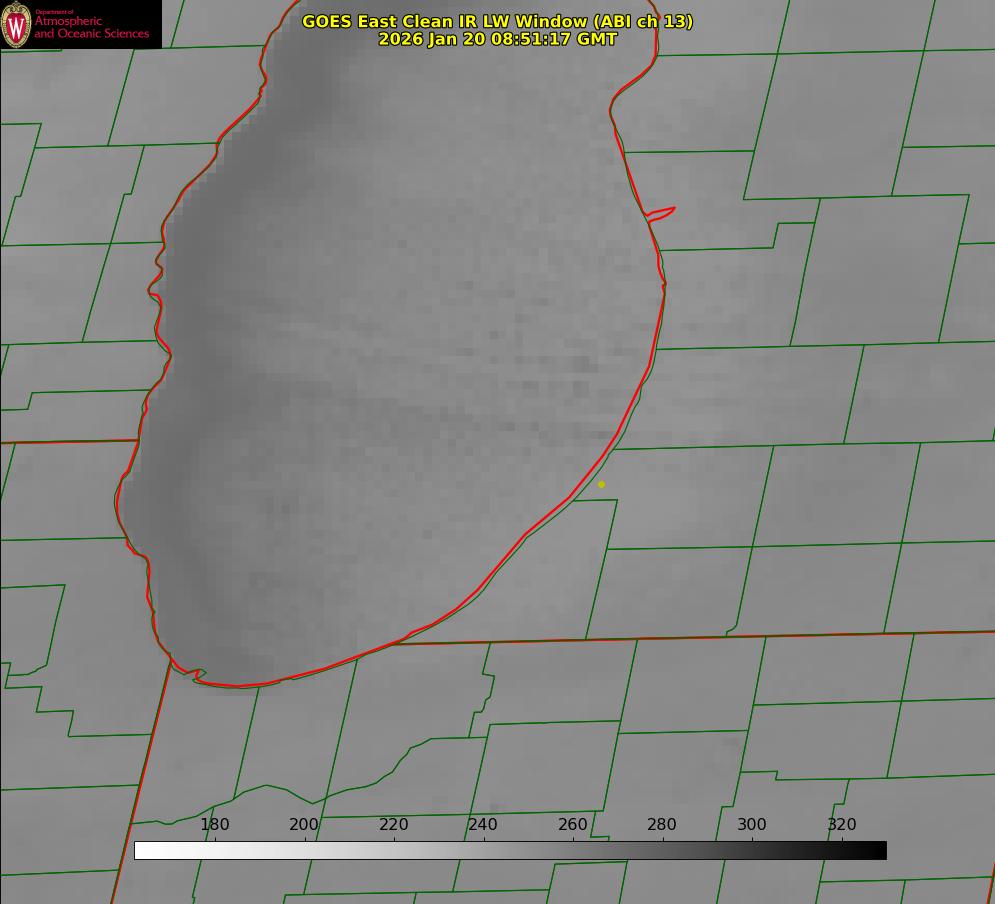Click the colorbar label '320'
This screenshot has width=995, height=904.
[842, 825]
